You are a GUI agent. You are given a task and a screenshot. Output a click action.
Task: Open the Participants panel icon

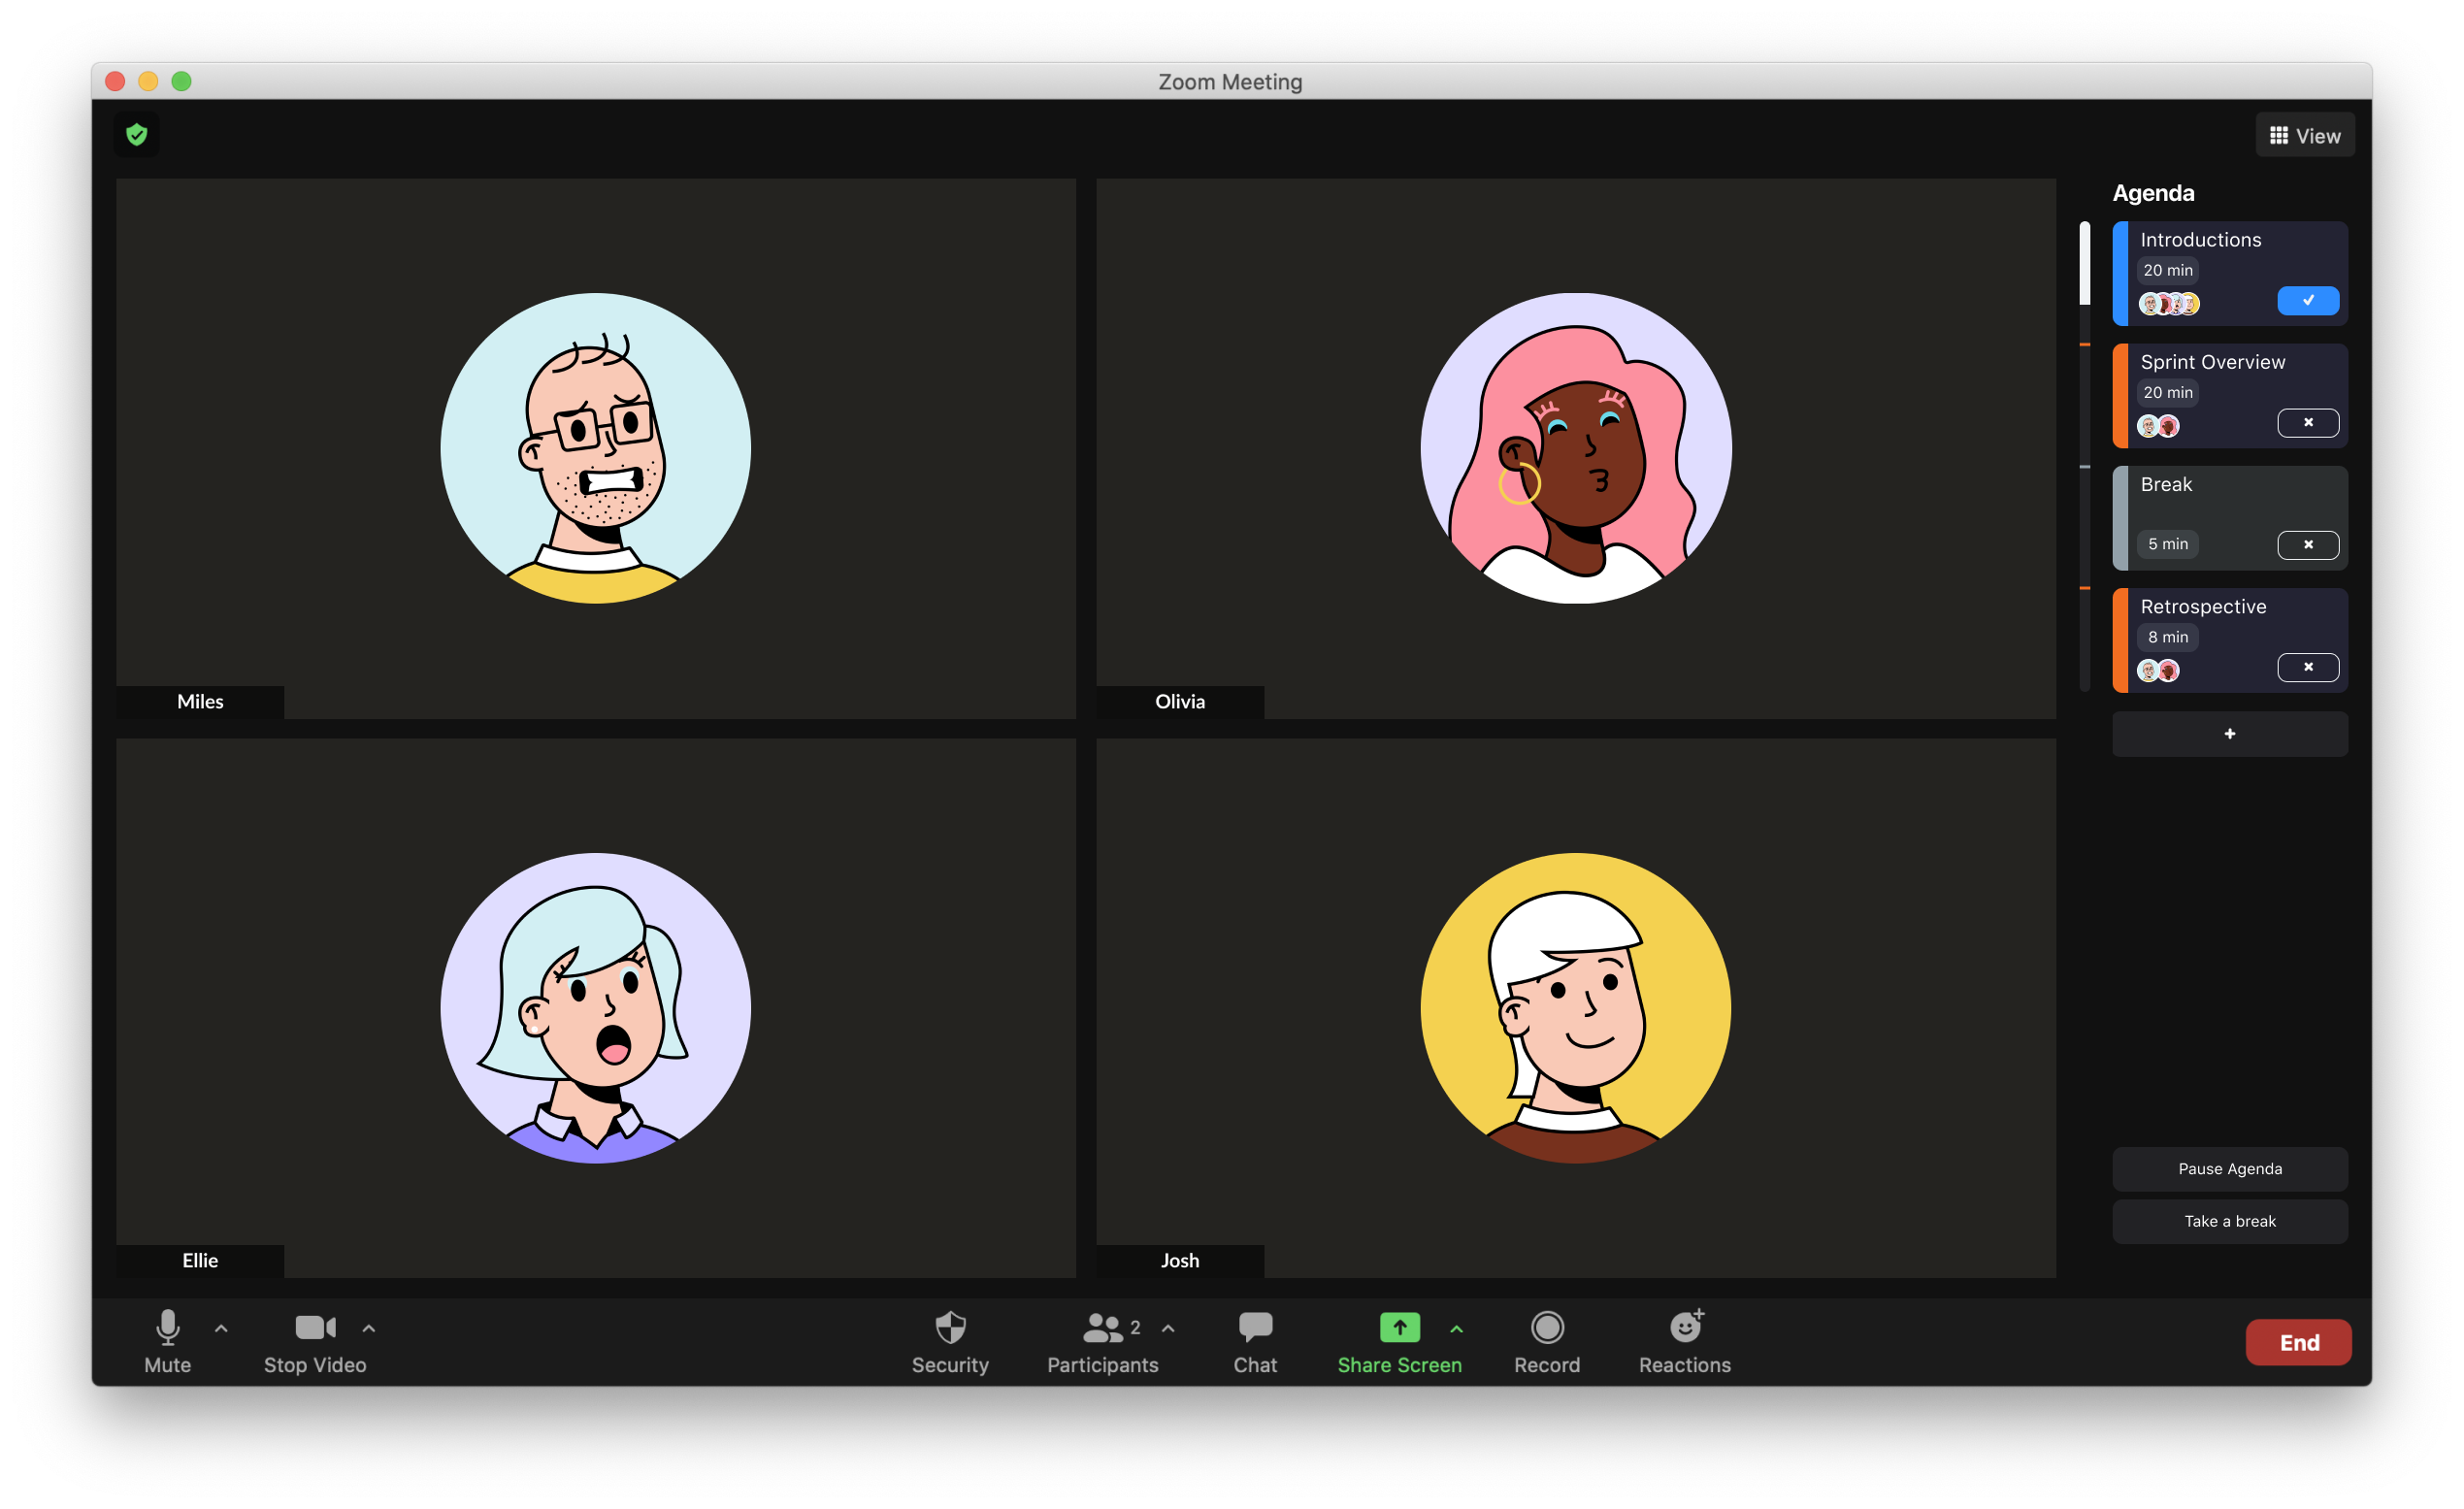pyautogui.click(x=1102, y=1327)
